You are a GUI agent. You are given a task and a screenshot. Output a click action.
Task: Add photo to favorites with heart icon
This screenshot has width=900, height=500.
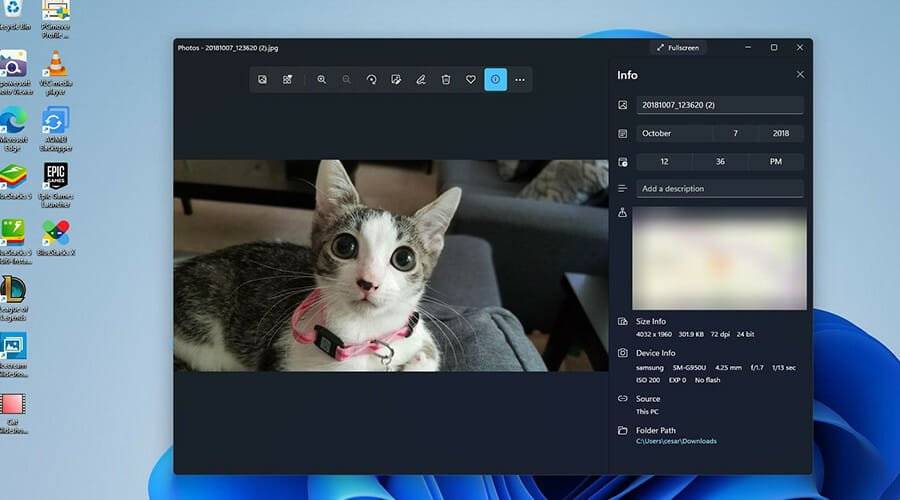click(471, 79)
